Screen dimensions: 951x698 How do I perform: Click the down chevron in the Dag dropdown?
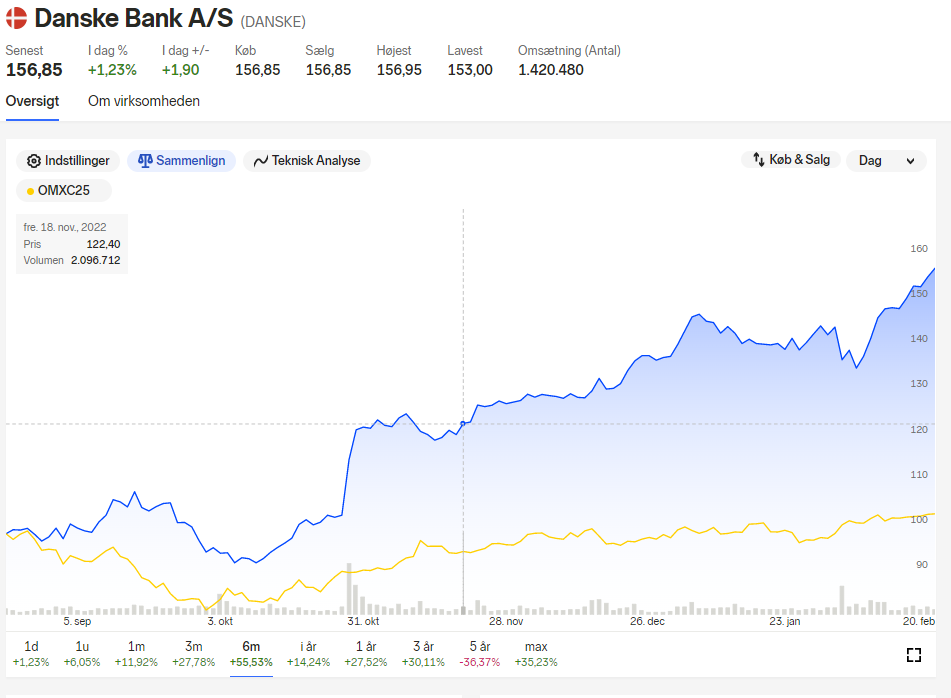(910, 161)
